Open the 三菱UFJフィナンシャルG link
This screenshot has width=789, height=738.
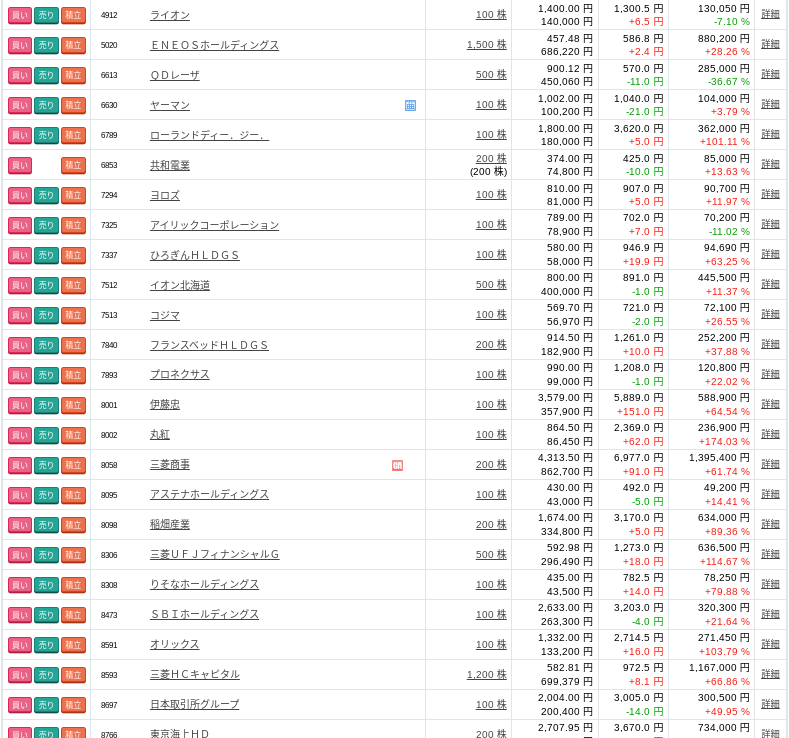click(214, 555)
